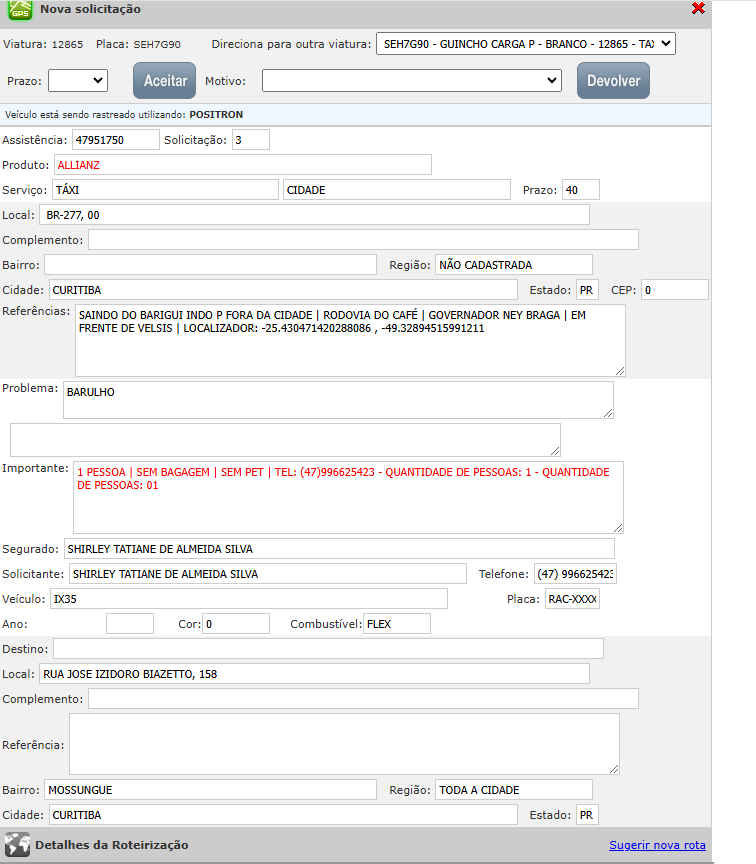Open the Motivo dropdown
This screenshot has height=864, width=756.
412,81
